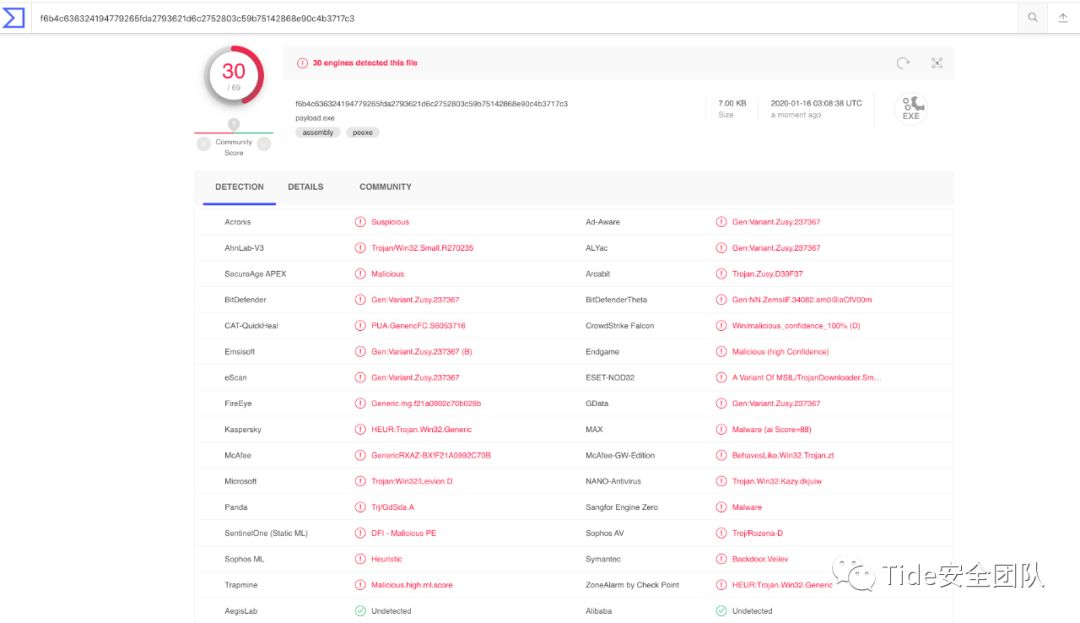The image size is (1080, 623).
Task: Click the alert icon next to Microsoft result
Action: coord(360,482)
